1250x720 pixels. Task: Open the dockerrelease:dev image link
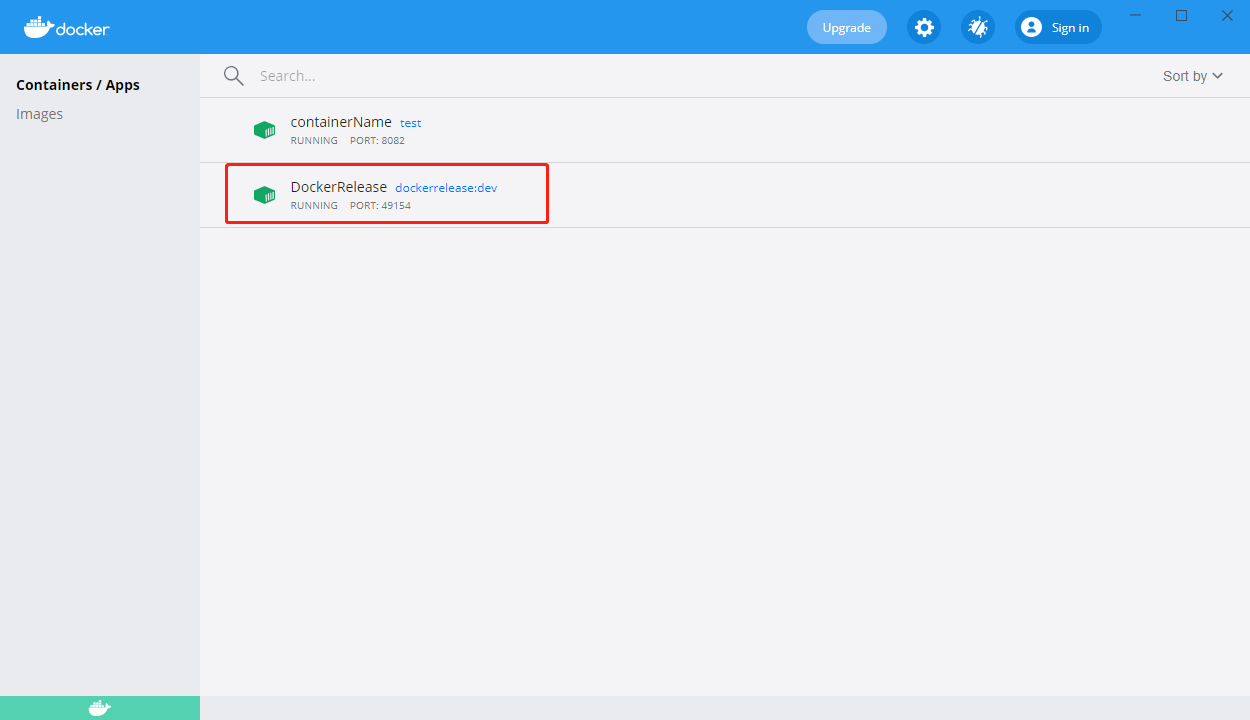click(446, 188)
